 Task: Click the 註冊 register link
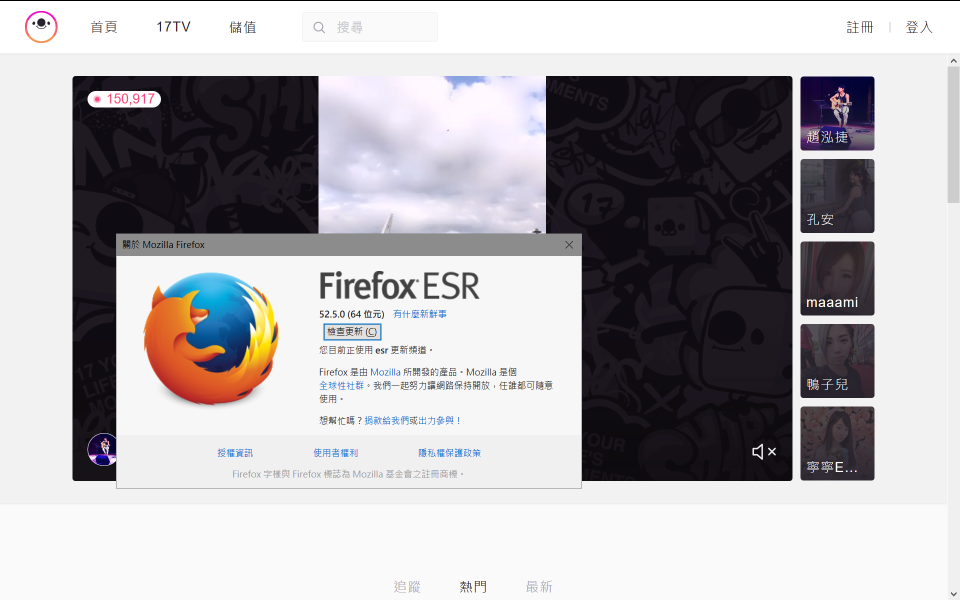(860, 27)
